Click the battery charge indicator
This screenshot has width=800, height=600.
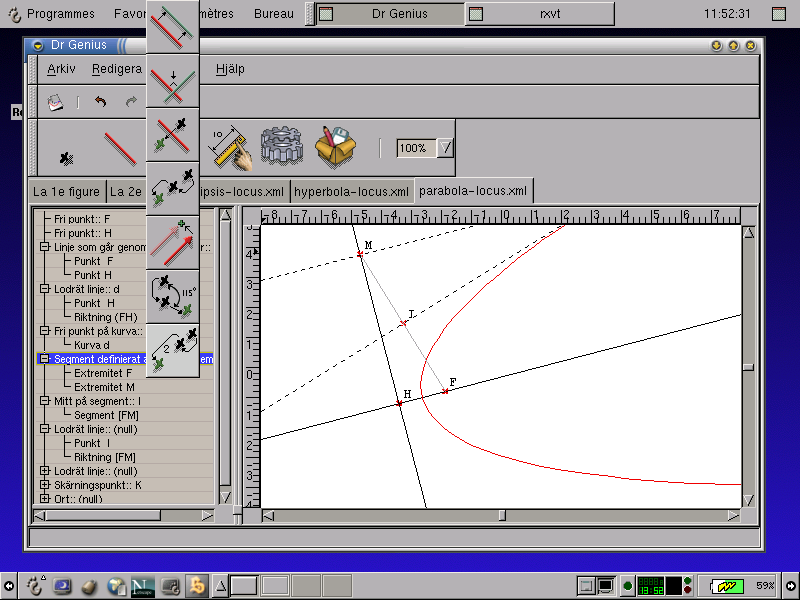coord(728,586)
